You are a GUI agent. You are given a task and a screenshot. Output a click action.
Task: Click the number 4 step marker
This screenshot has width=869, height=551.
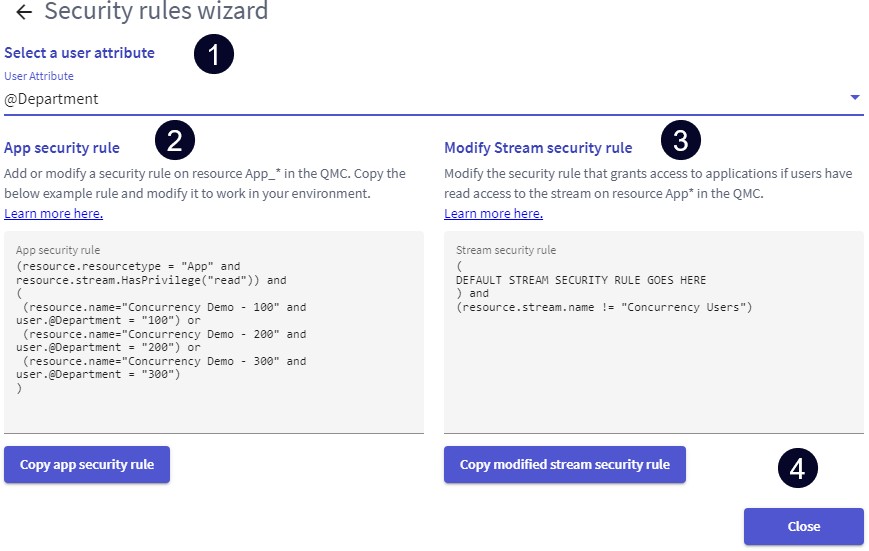798,468
